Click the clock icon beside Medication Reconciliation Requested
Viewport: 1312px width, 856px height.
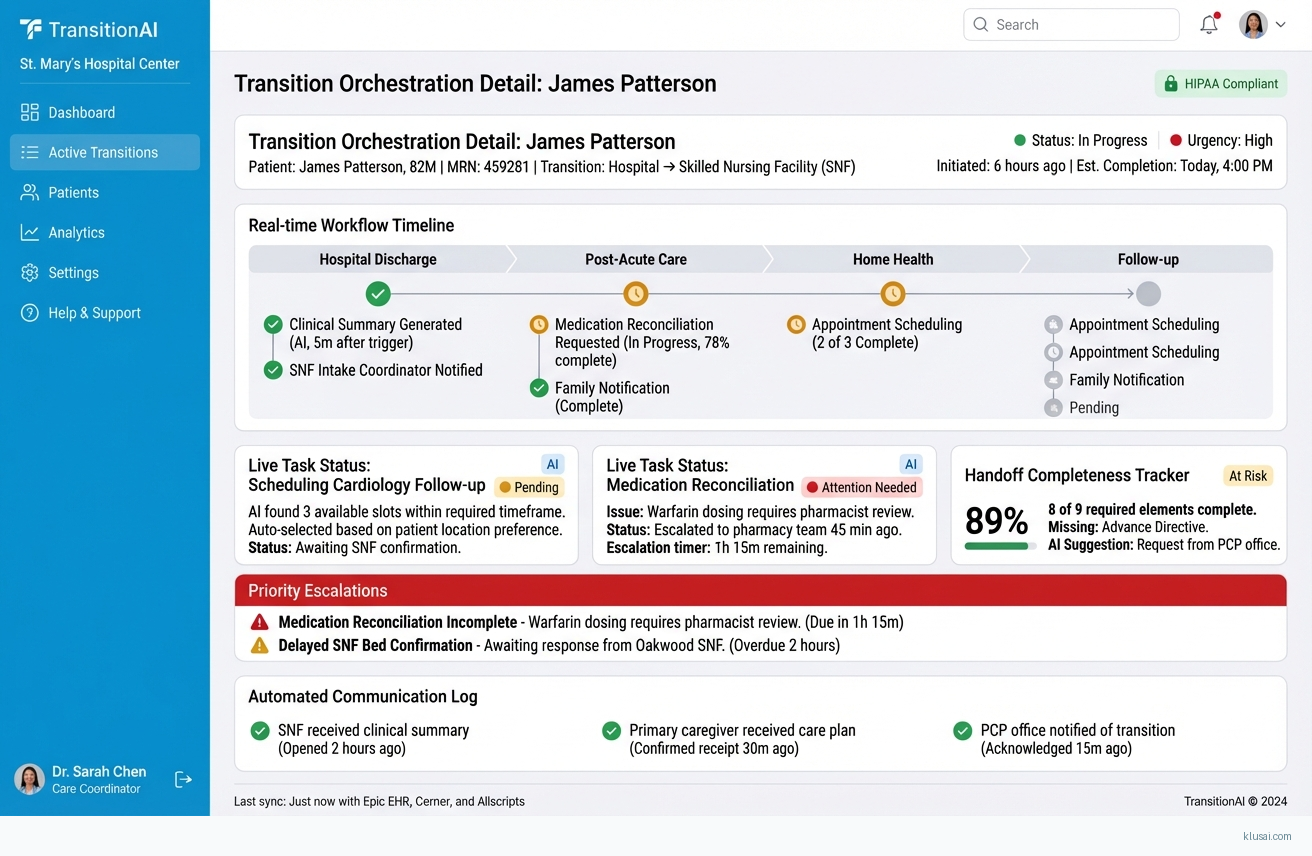coord(539,325)
